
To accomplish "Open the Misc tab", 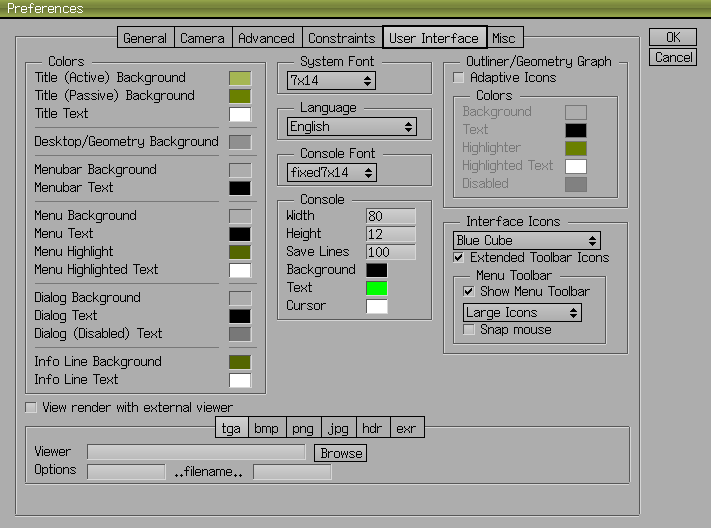I will (x=504, y=38).
